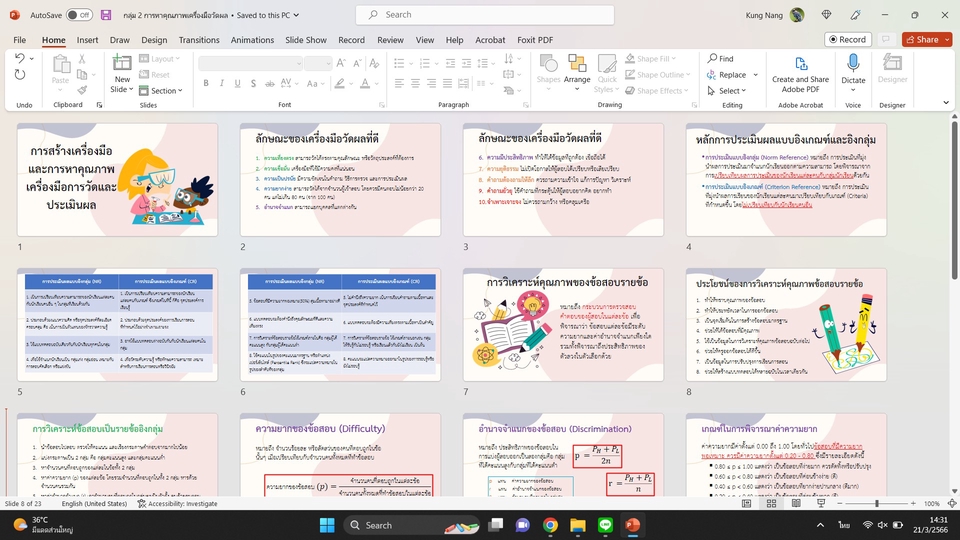The width and height of the screenshot is (960, 540).
Task: Toggle Italic formatting
Action: tap(222, 83)
